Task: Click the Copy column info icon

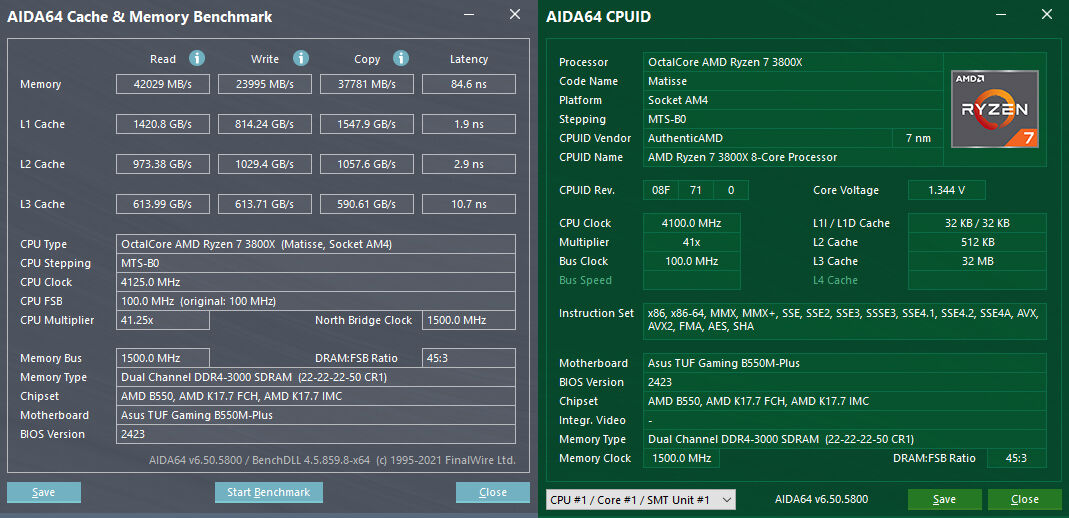Action: coord(401,59)
